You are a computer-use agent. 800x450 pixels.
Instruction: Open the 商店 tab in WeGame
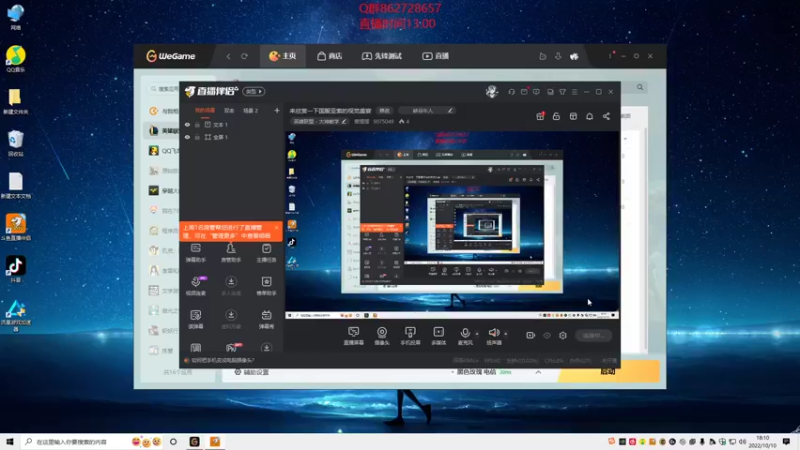pyautogui.click(x=329, y=56)
